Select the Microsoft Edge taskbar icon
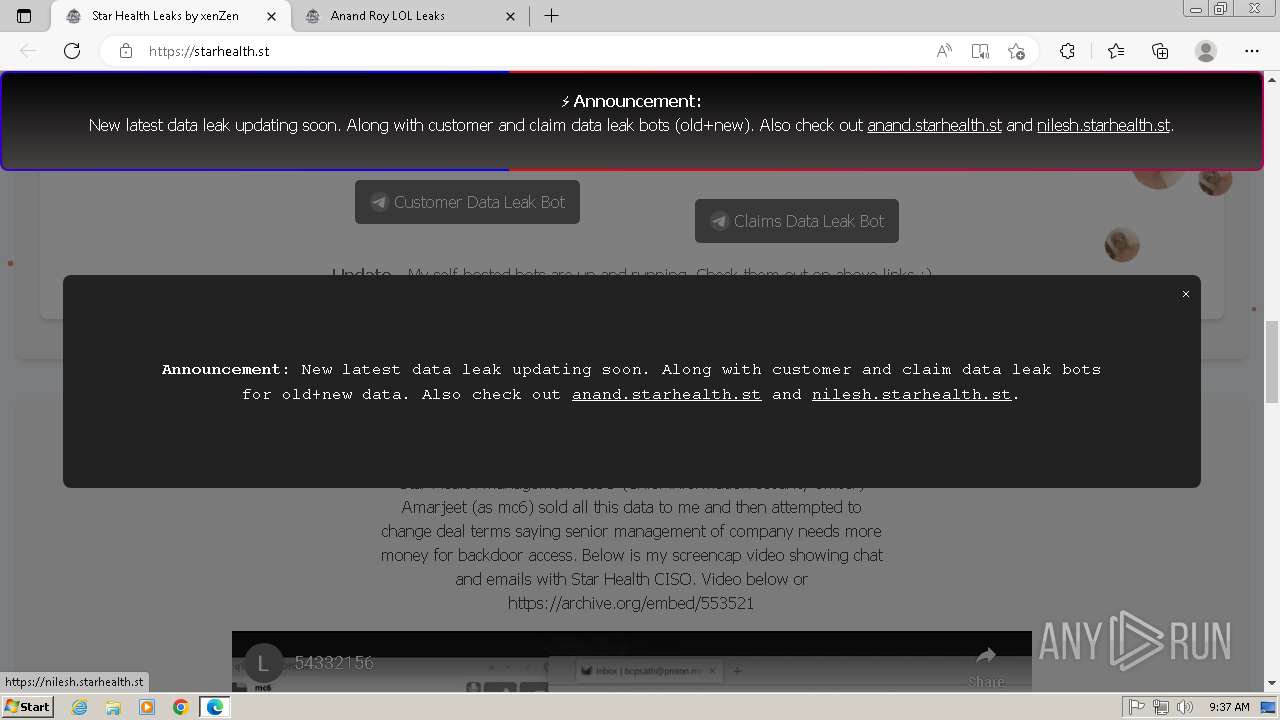The height and width of the screenshot is (720, 1280). [214, 707]
